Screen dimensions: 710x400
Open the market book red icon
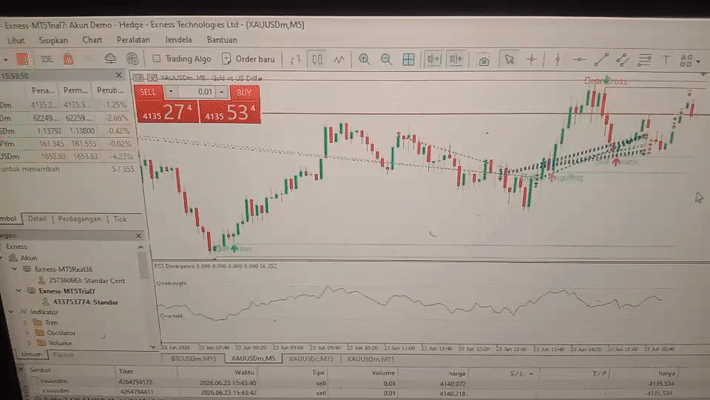[22, 59]
